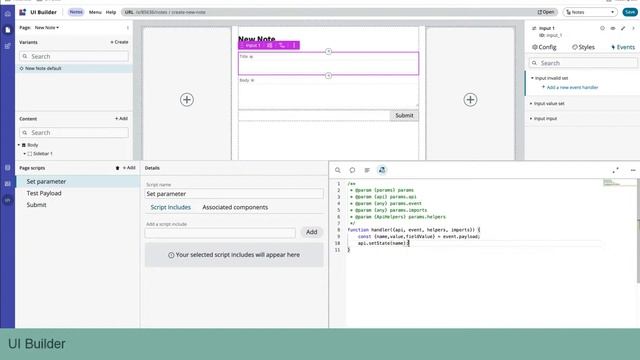This screenshot has height=360, width=640.
Task: Focus the Variants search field
Action: (x=74, y=56)
